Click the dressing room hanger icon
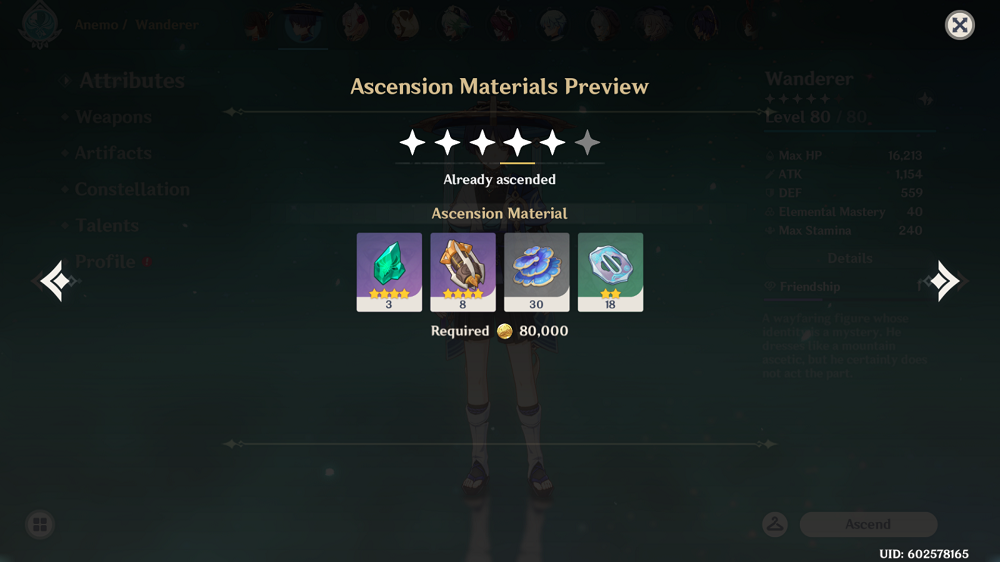This screenshot has width=1000, height=562. click(x=775, y=524)
